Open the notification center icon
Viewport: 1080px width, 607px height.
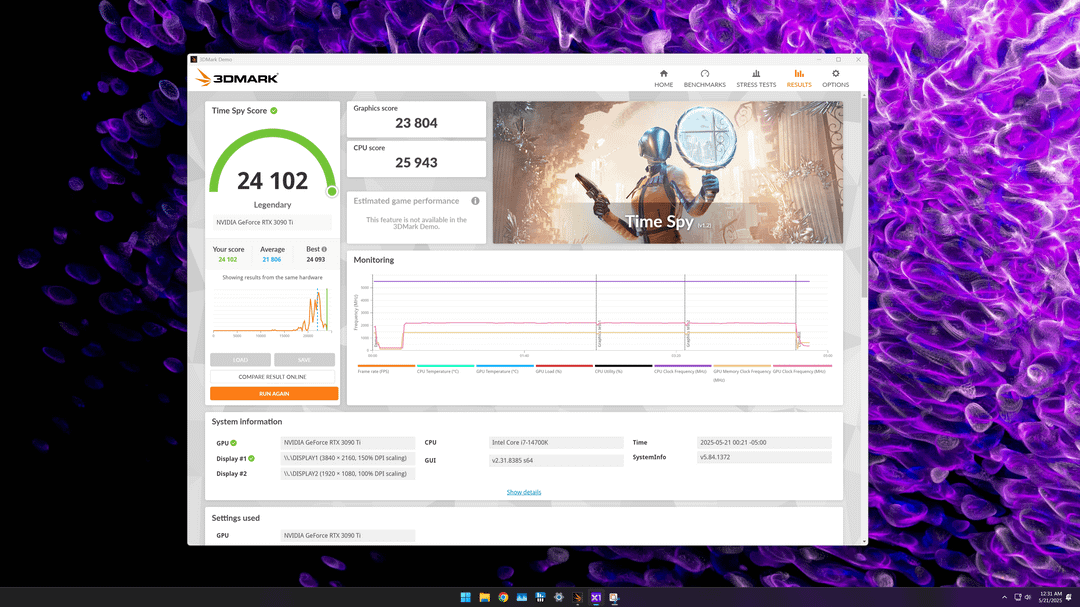(x=1069, y=597)
